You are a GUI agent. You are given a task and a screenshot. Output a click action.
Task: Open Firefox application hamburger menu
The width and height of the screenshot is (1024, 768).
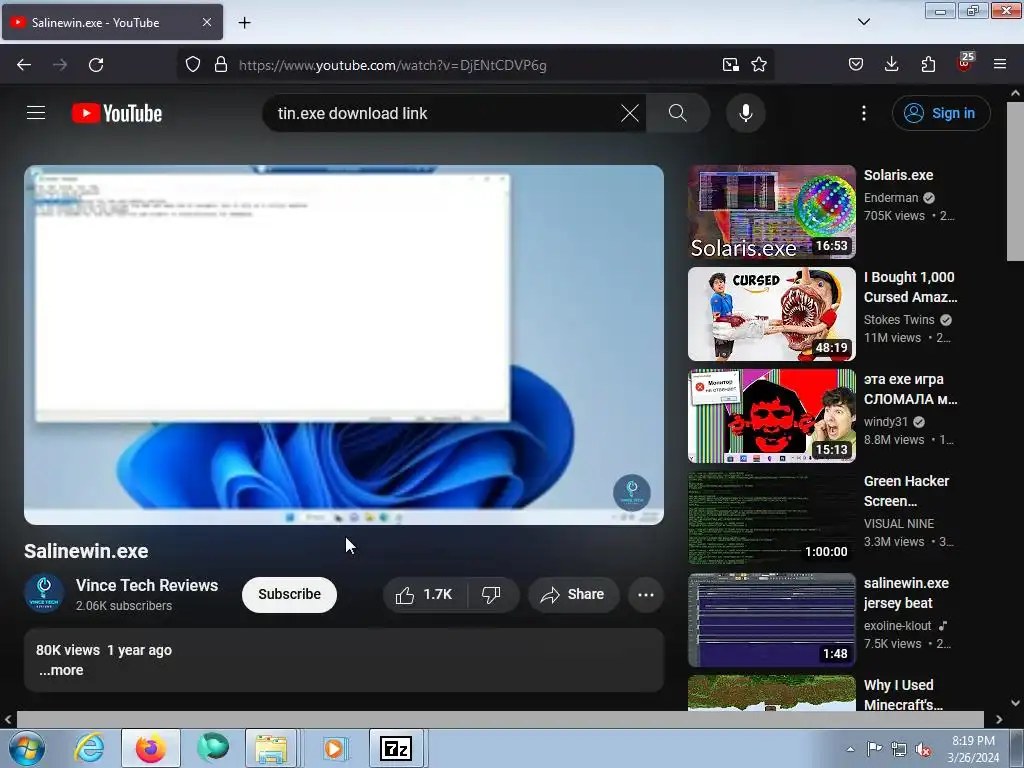point(1000,65)
